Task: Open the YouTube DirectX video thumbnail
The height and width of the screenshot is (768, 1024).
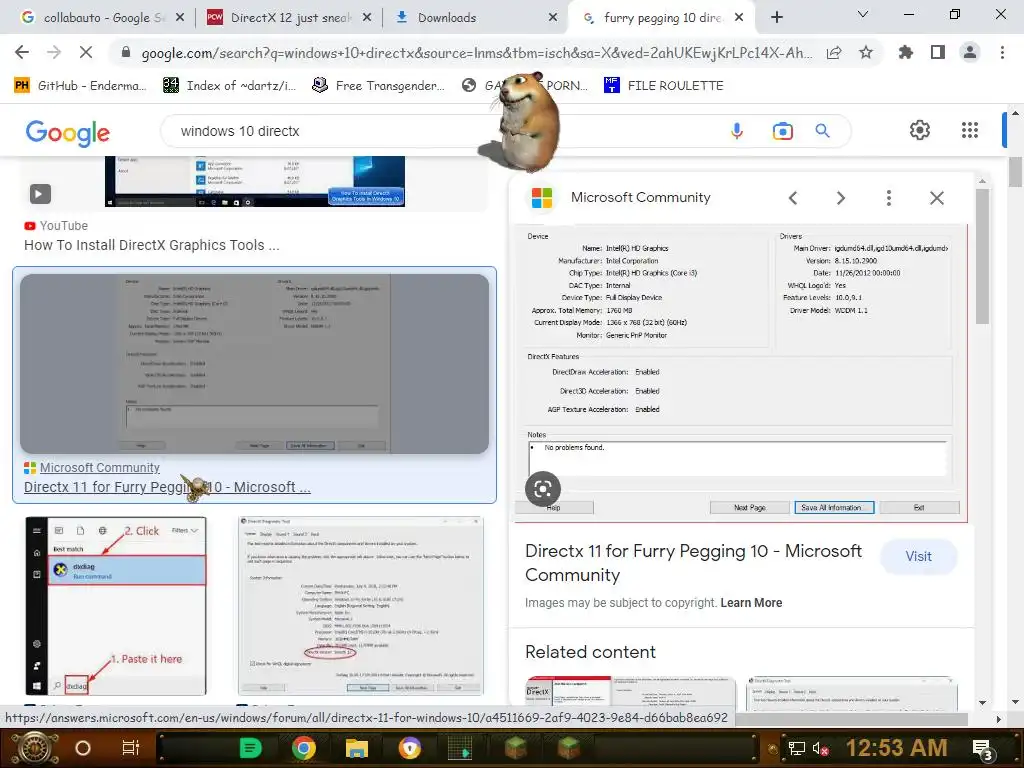Action: [x=255, y=182]
